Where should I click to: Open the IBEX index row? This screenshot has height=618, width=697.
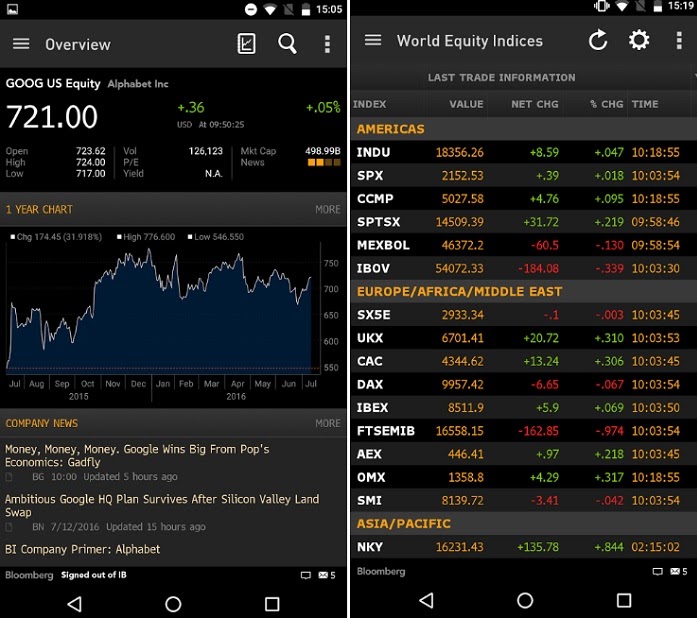pos(524,408)
